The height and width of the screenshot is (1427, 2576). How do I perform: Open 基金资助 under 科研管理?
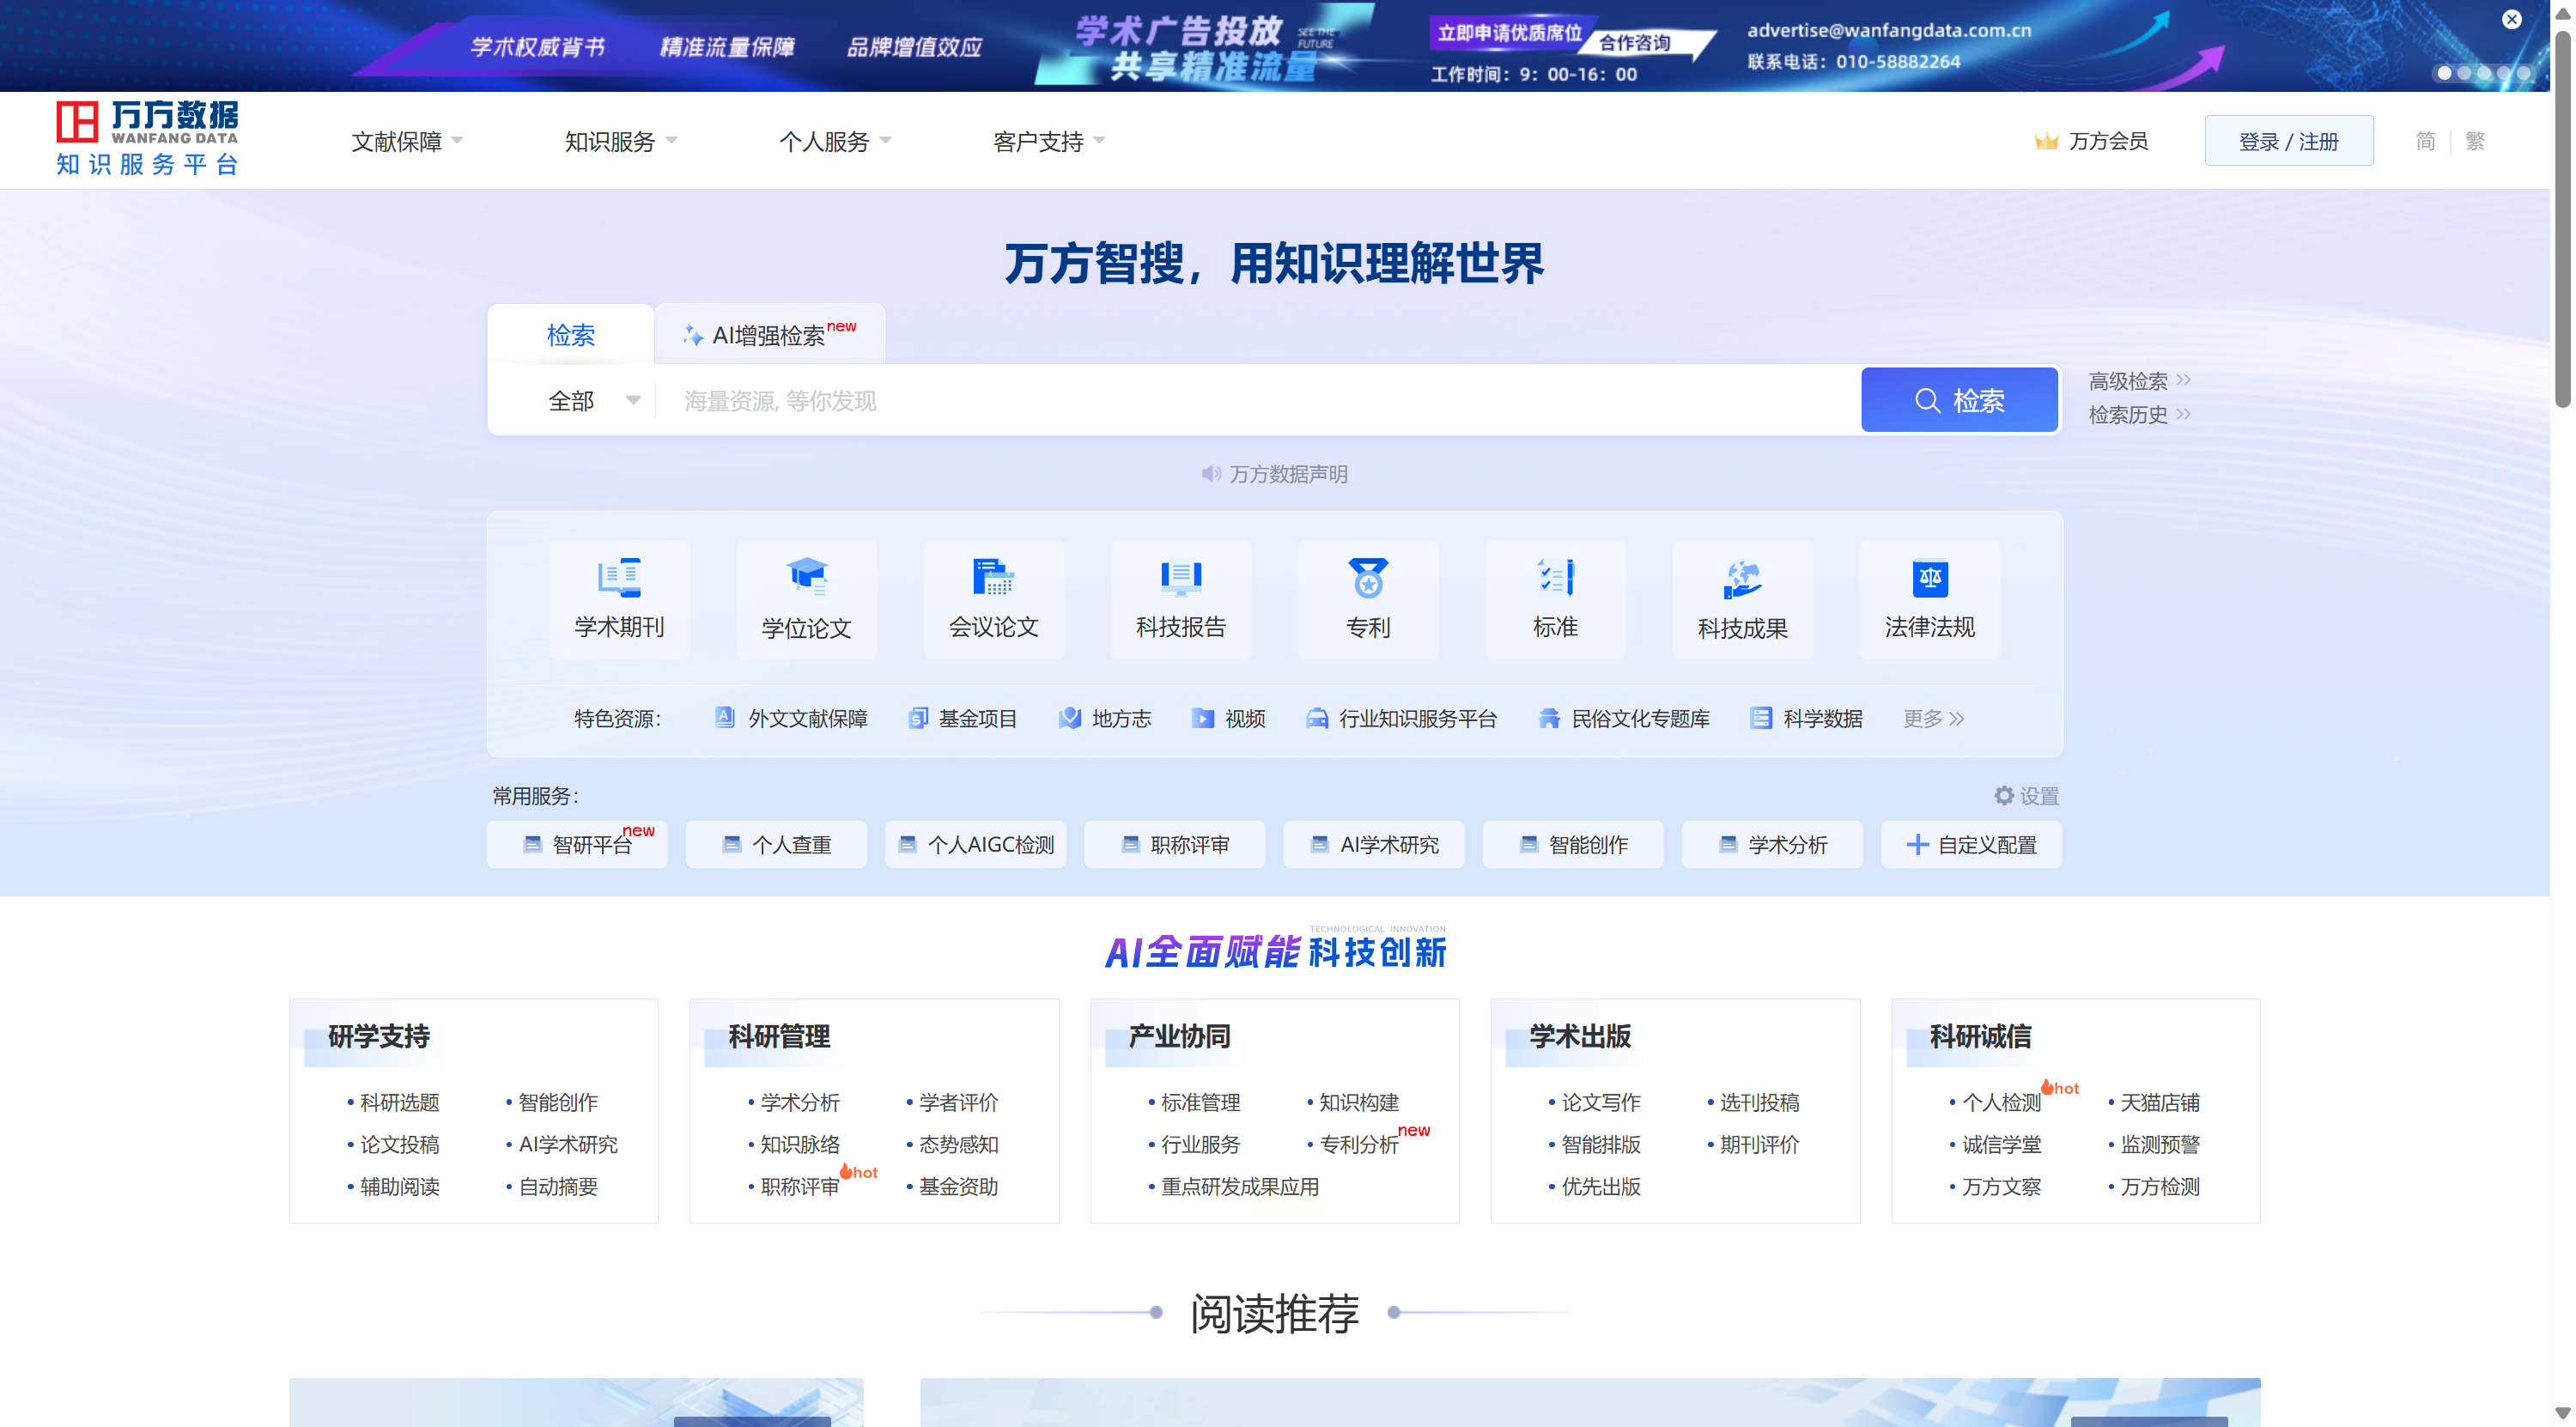958,1186
